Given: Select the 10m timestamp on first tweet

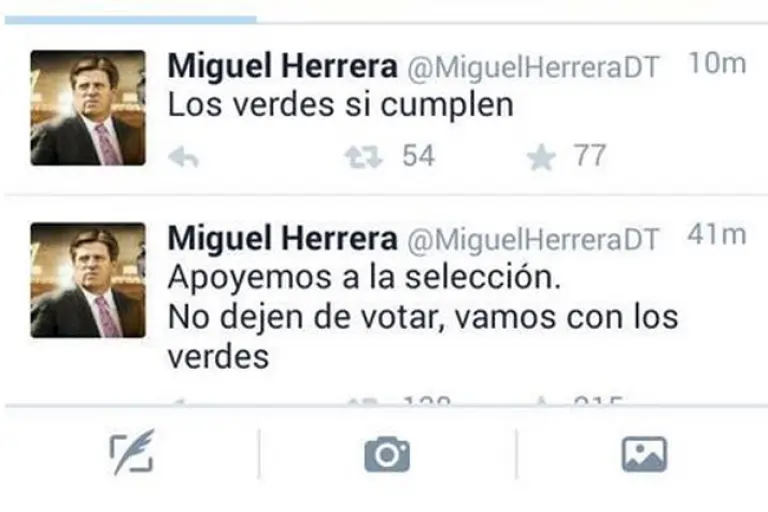Looking at the screenshot, I should 717,63.
